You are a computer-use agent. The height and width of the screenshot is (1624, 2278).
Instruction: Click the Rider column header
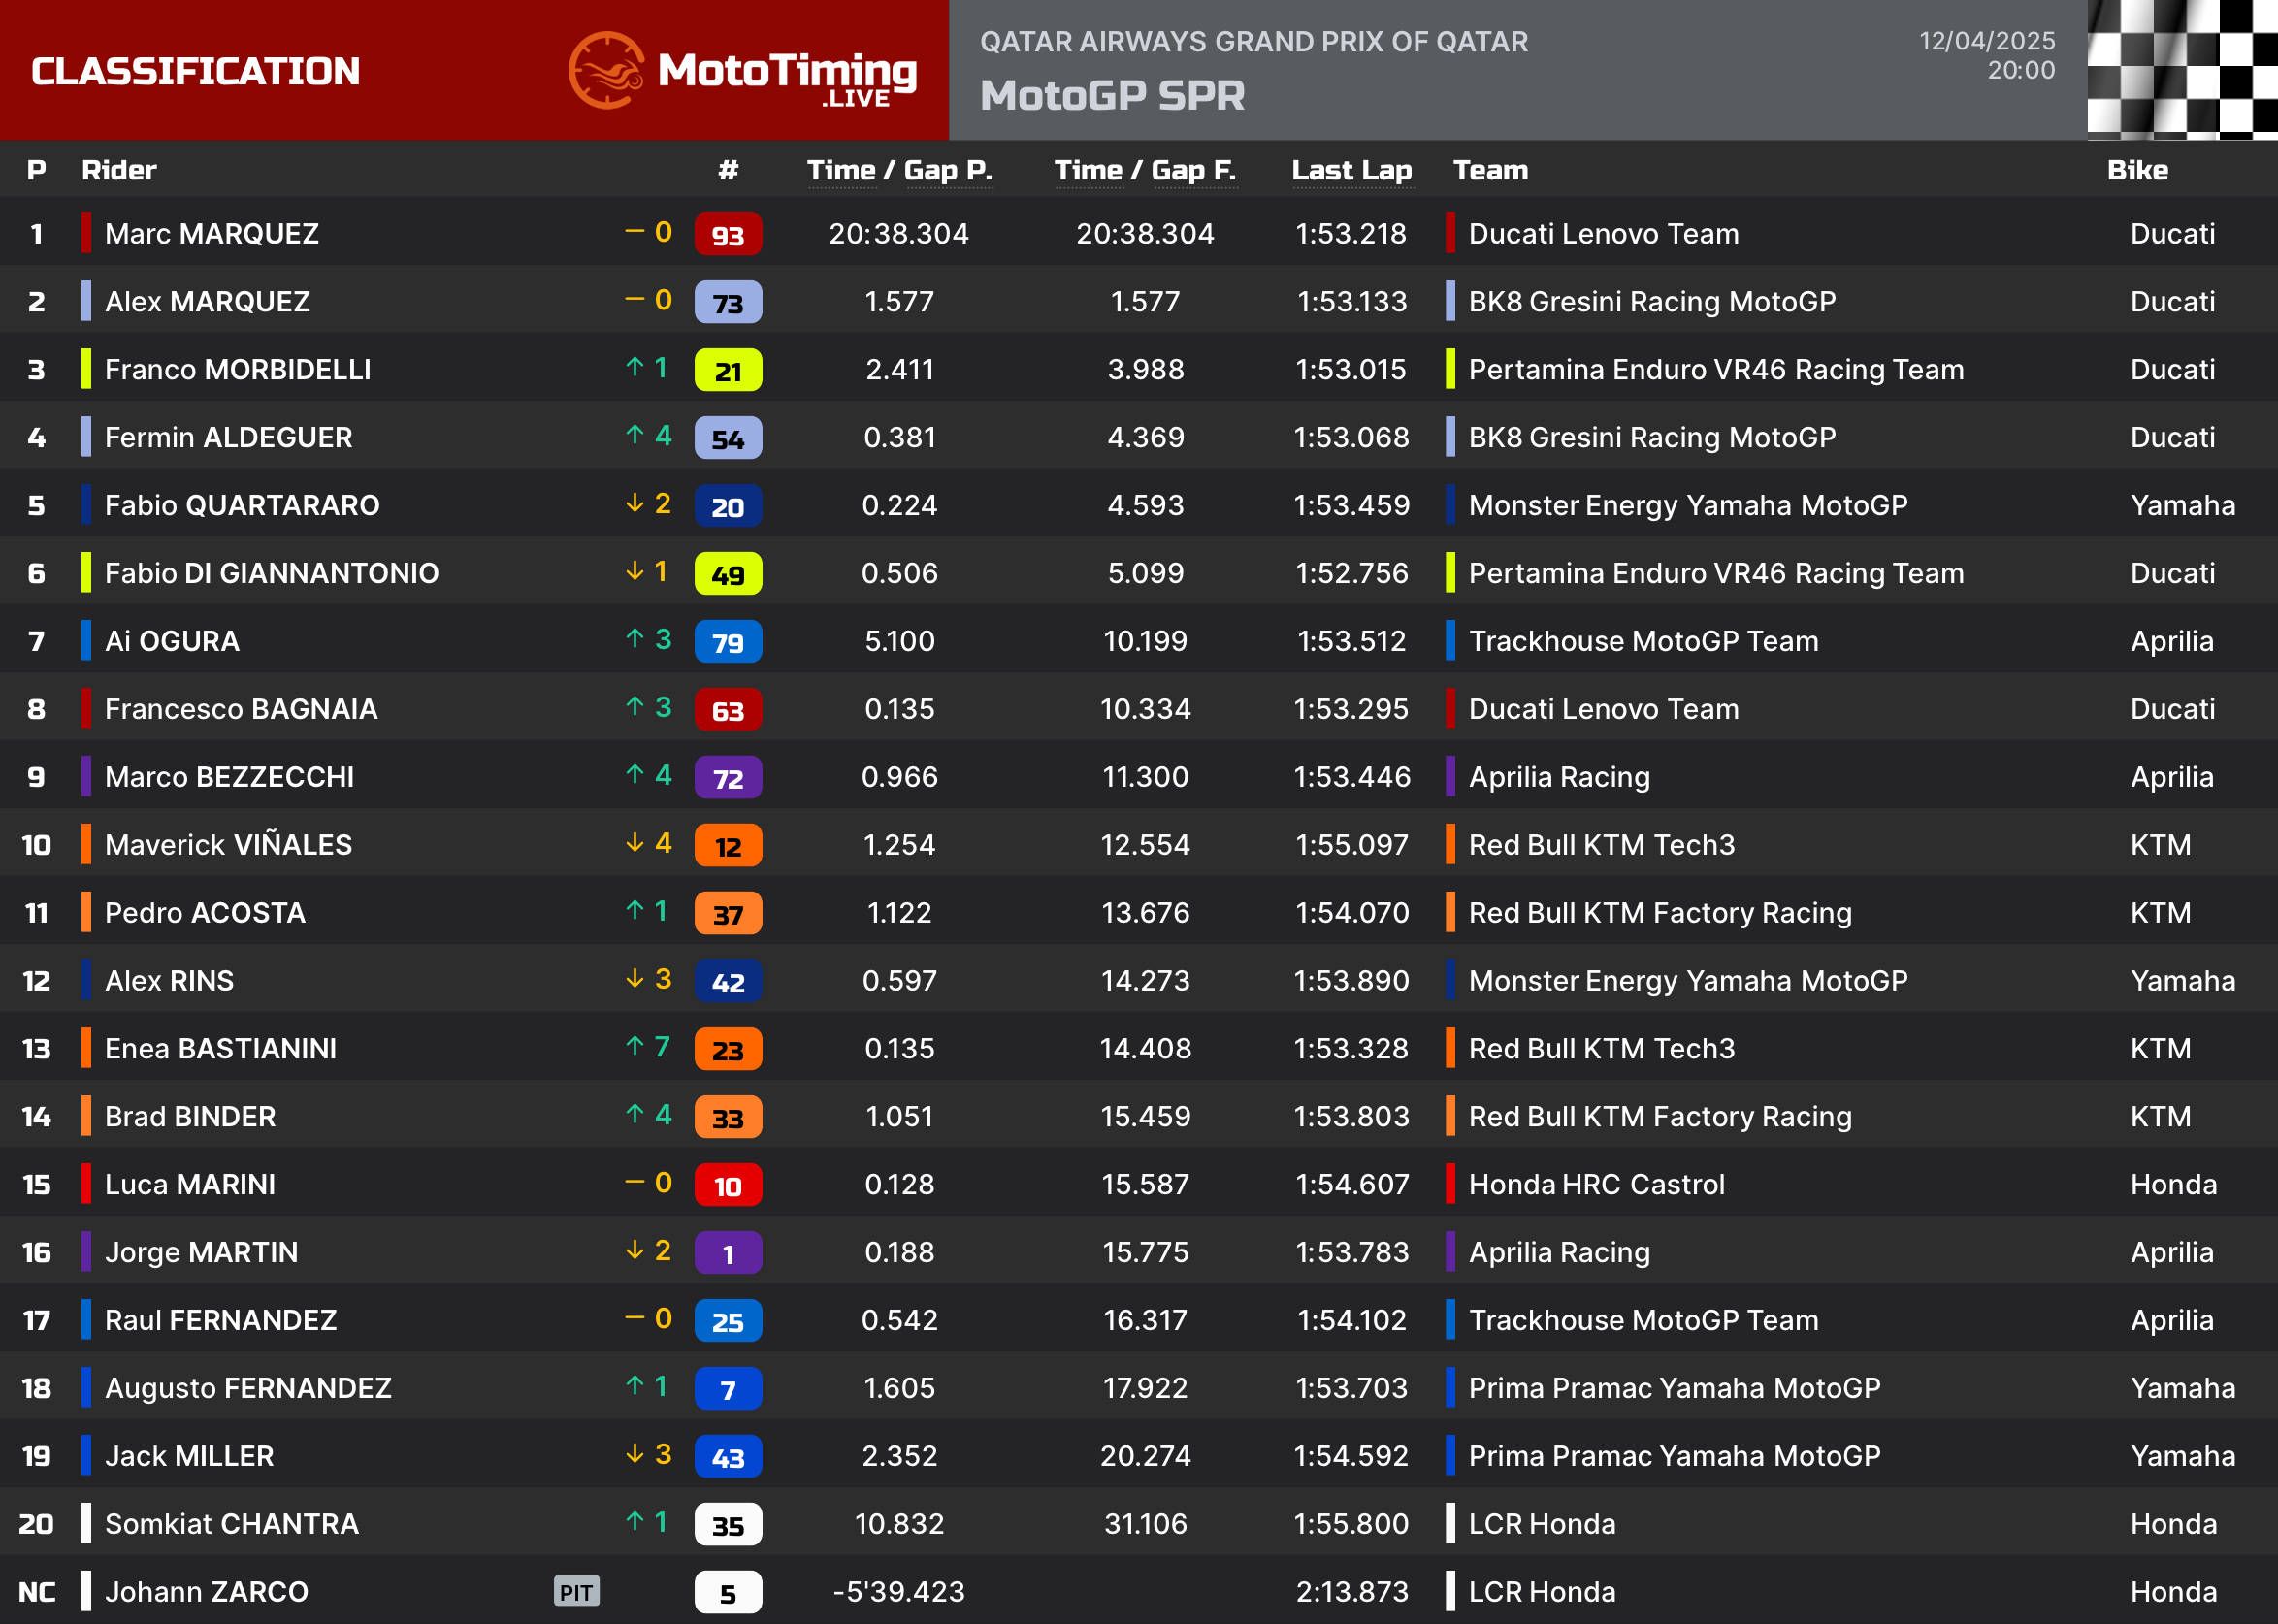click(119, 170)
